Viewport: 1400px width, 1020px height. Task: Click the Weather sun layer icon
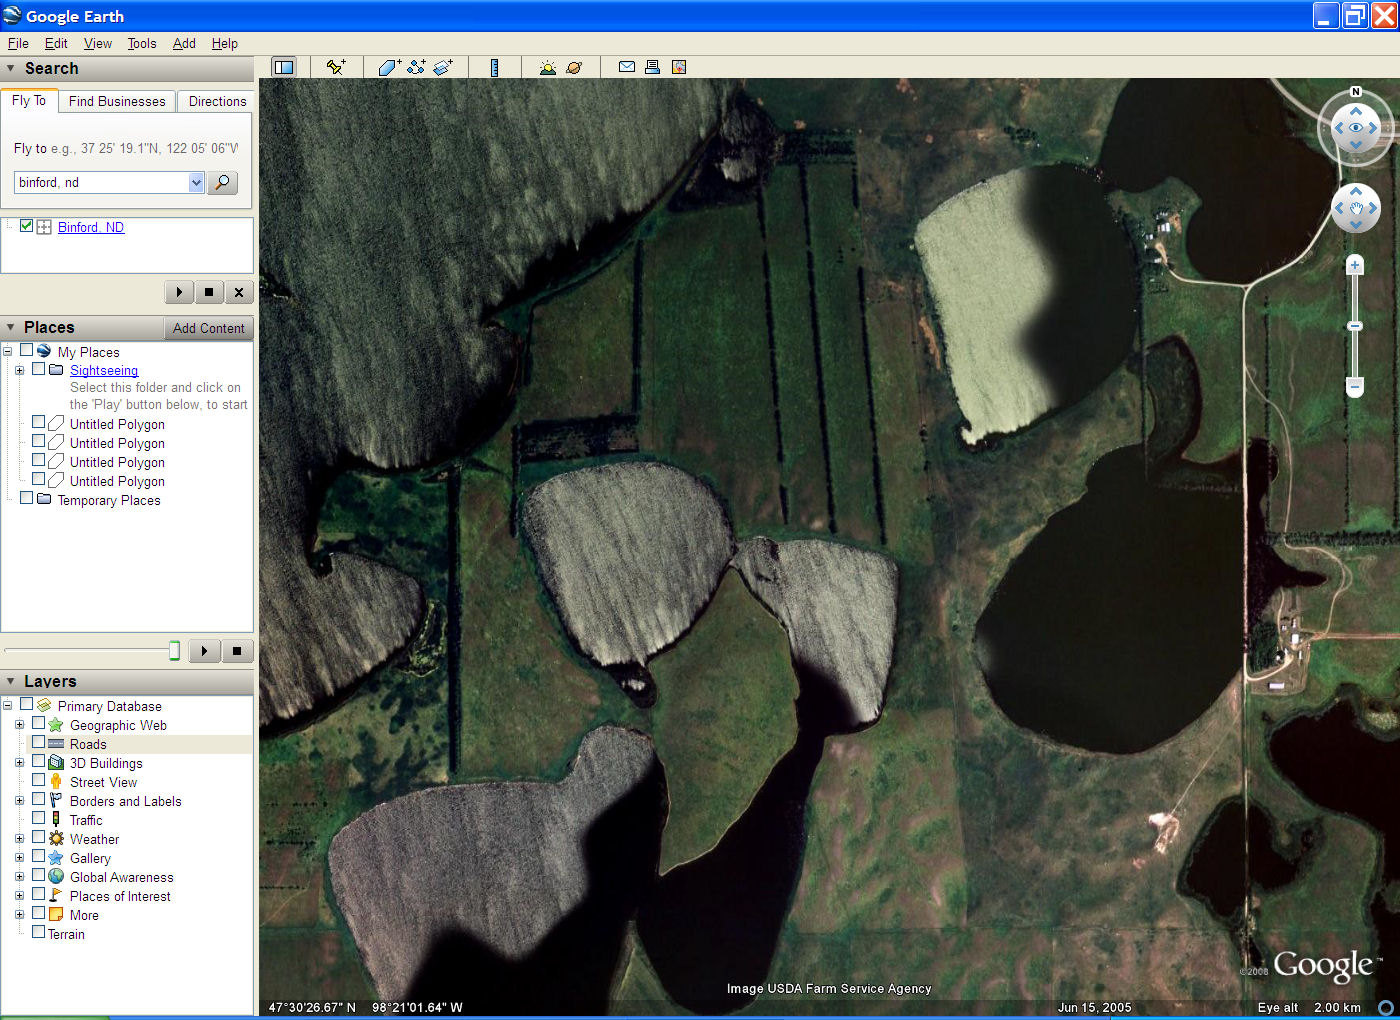click(56, 838)
